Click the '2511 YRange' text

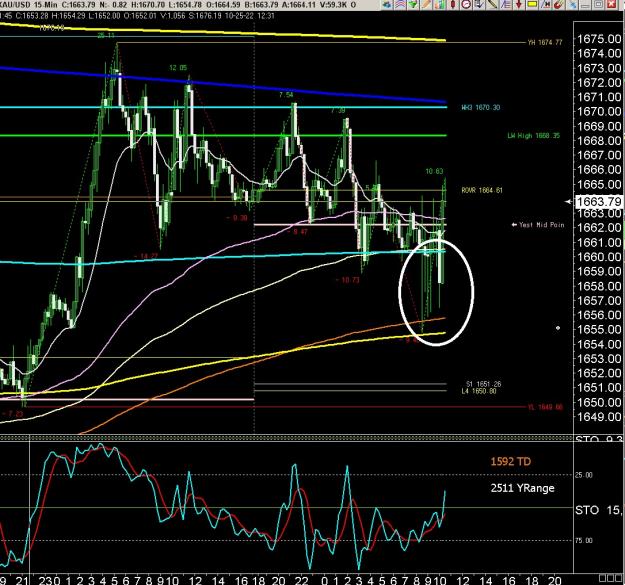coord(523,488)
